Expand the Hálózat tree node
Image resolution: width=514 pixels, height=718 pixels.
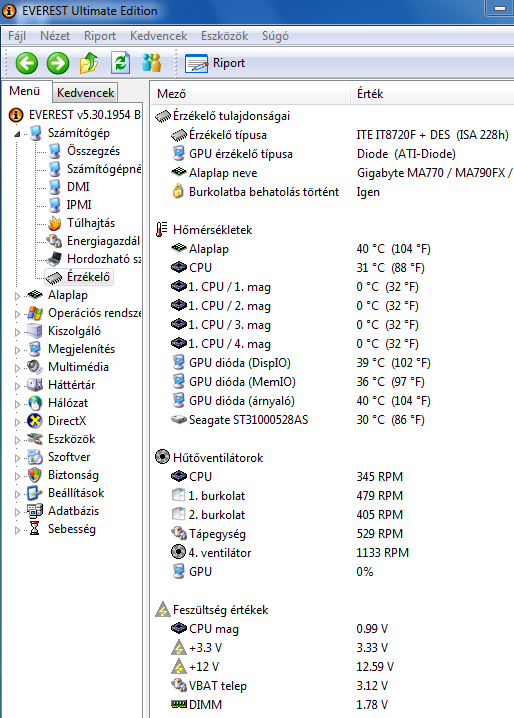(17, 403)
